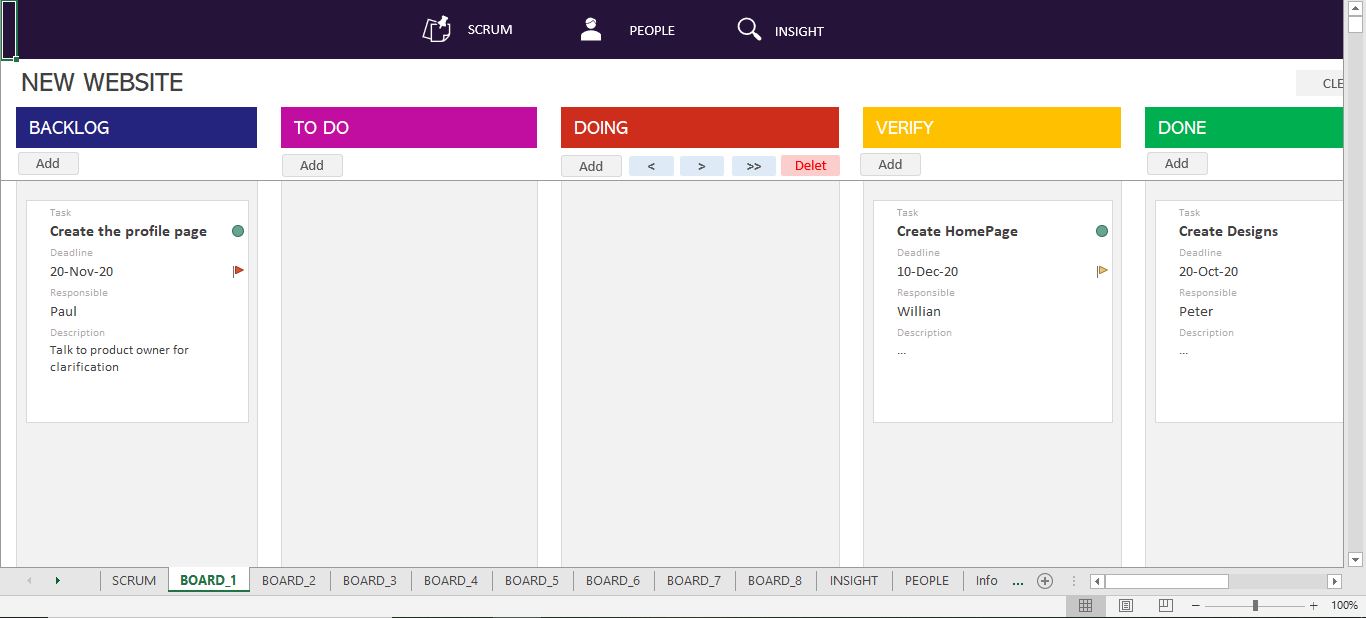Click 'Create HomePage' task title
The width and height of the screenshot is (1366, 618).
957,231
